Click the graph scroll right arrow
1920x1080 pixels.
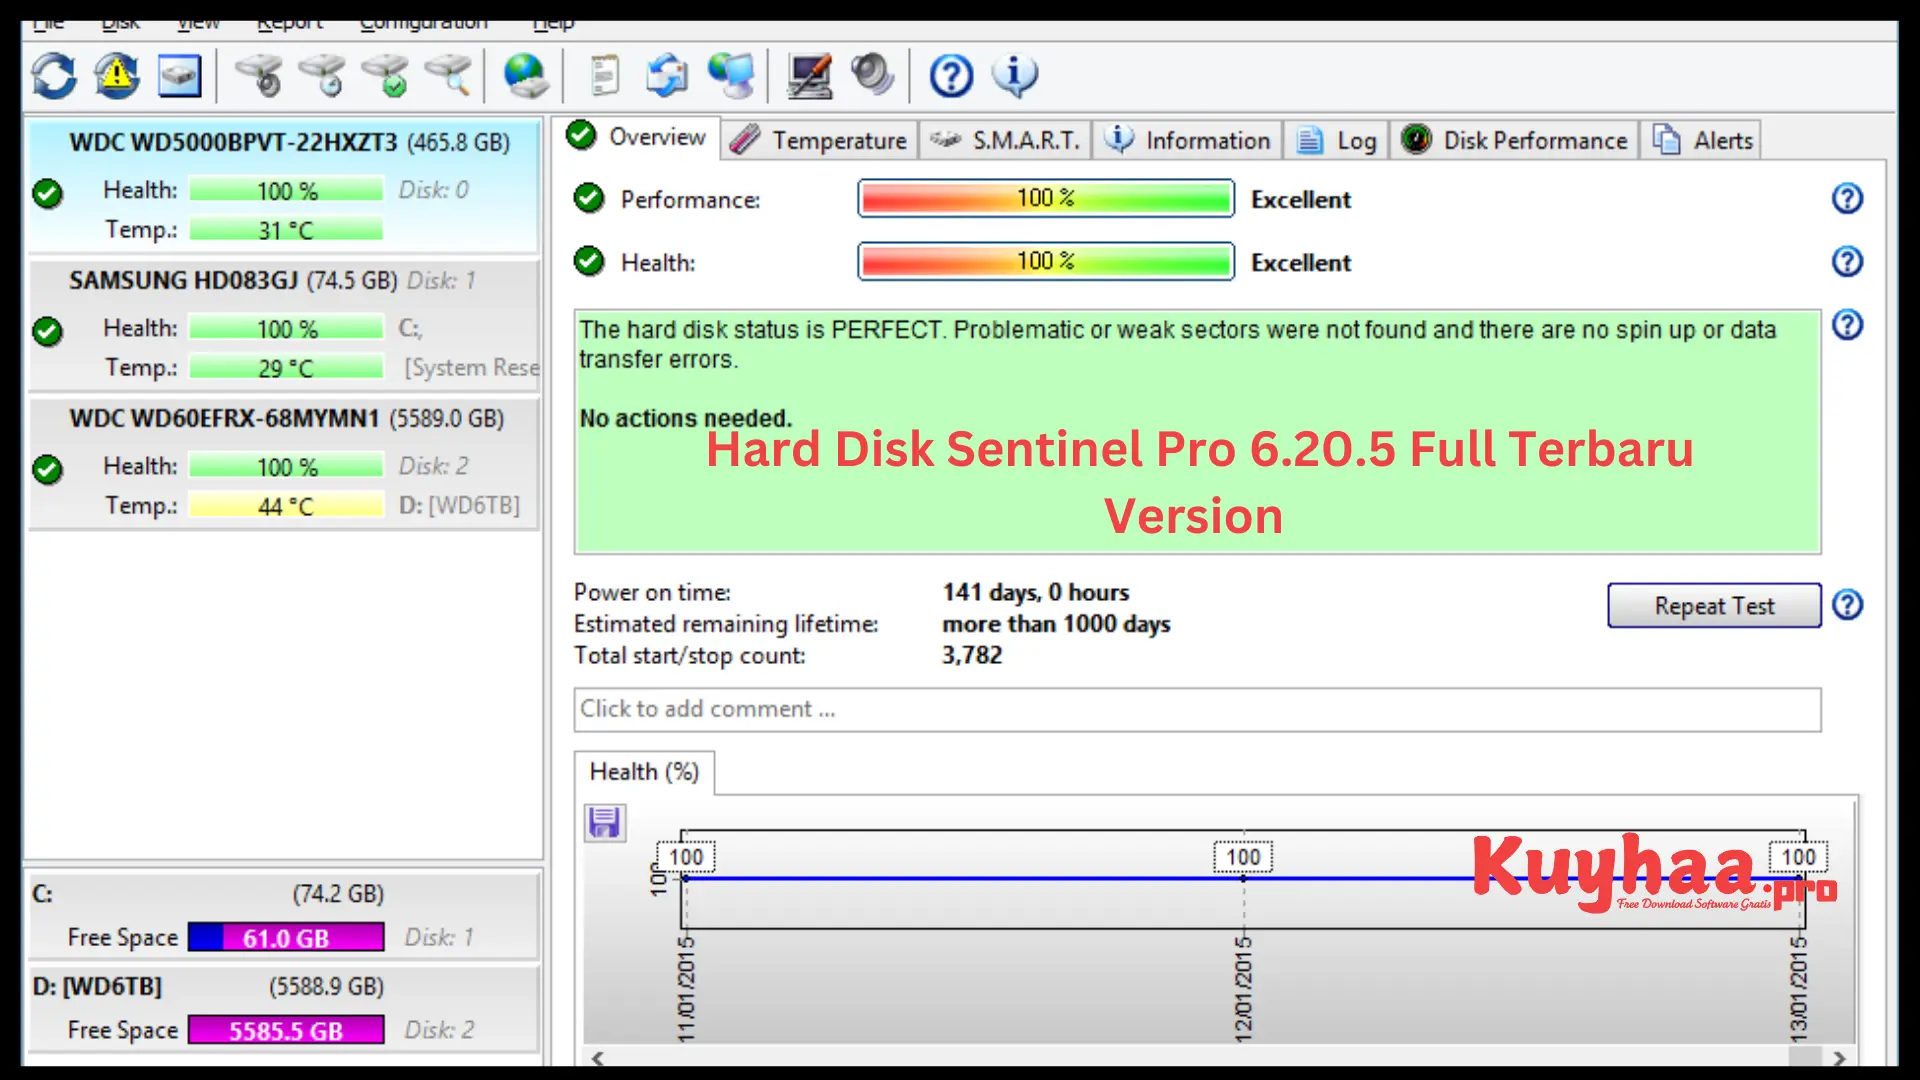(1840, 1058)
